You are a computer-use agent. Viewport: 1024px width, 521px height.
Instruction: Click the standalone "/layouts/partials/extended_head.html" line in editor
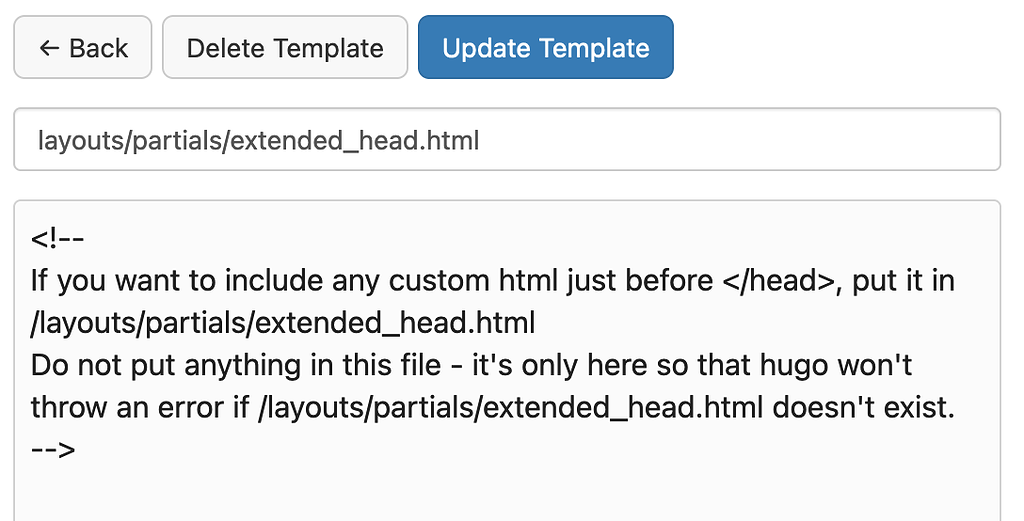282,323
